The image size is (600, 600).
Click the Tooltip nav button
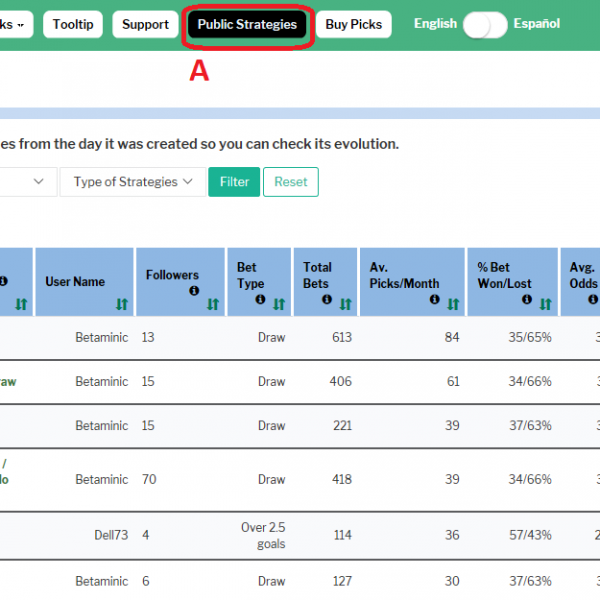[73, 24]
